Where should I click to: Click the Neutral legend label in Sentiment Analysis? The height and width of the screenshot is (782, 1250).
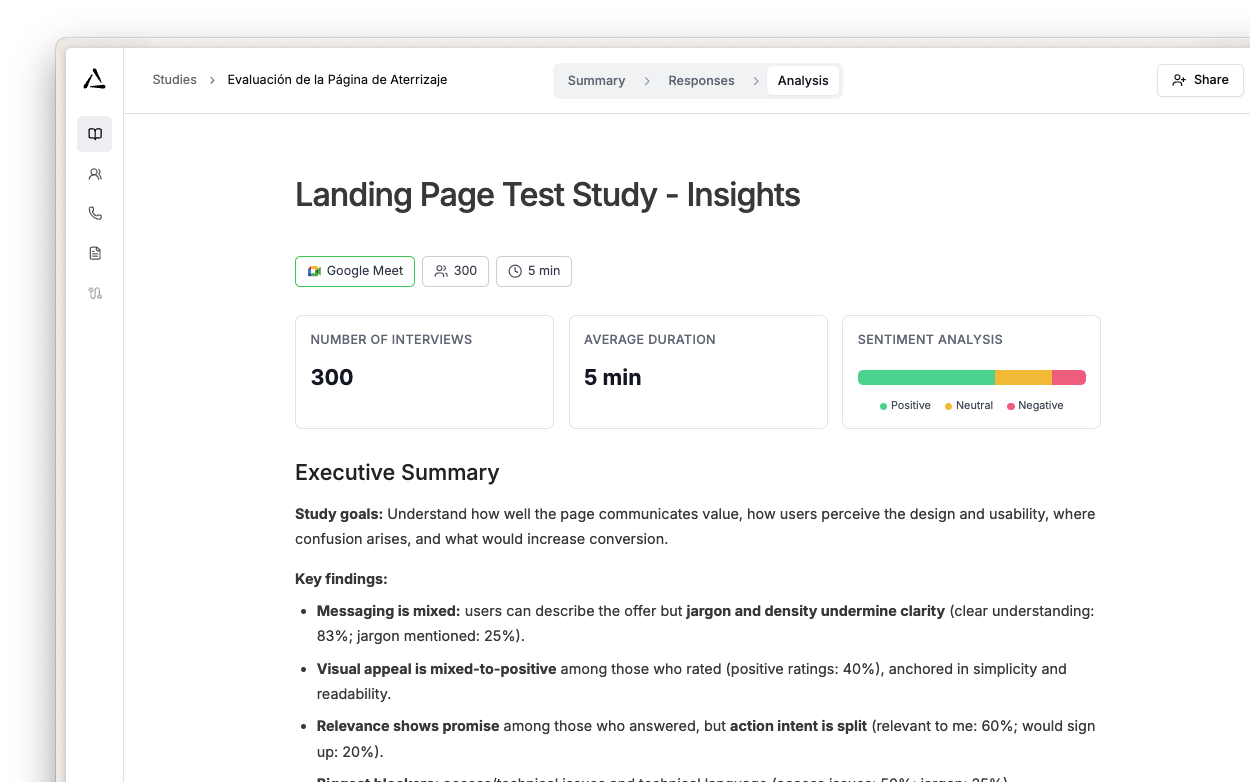pyautogui.click(x=973, y=405)
